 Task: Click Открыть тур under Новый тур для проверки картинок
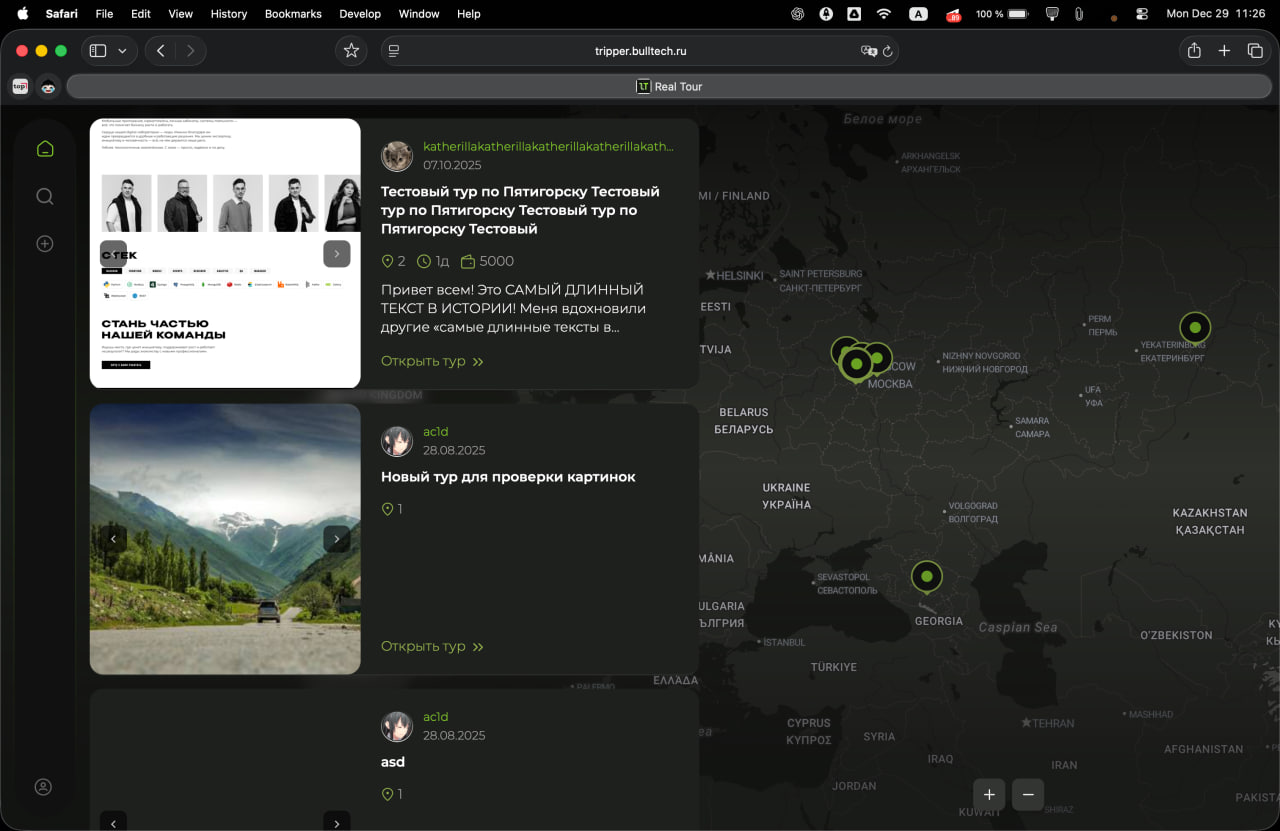[432, 646]
